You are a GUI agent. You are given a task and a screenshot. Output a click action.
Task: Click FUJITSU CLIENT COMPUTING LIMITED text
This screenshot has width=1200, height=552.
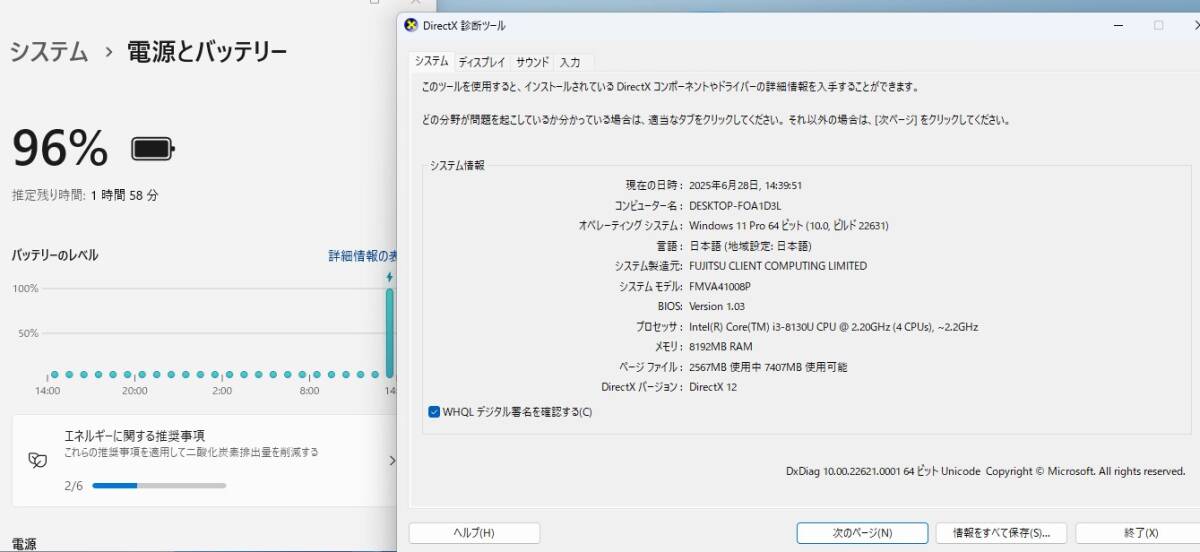pos(778,266)
